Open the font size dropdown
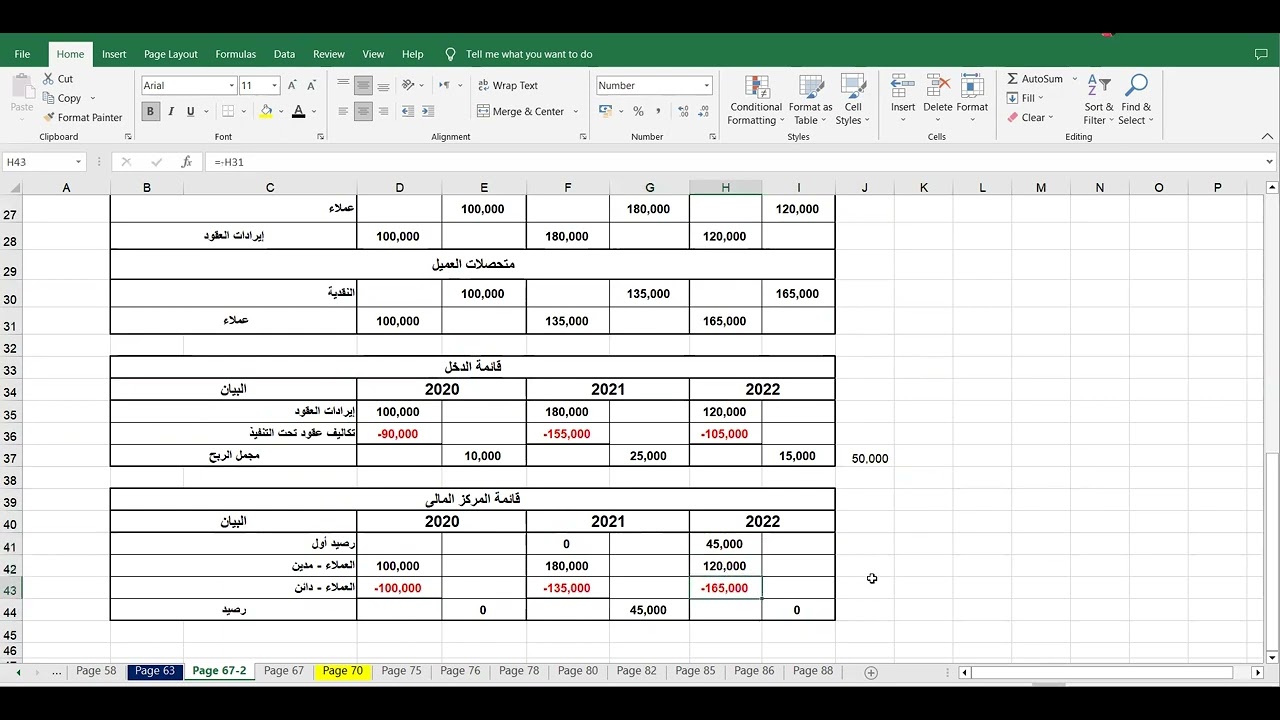The width and height of the screenshot is (1280, 720). coord(274,86)
